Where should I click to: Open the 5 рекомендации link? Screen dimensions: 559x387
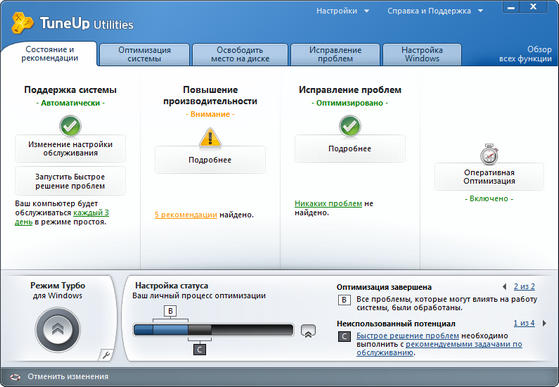[185, 215]
